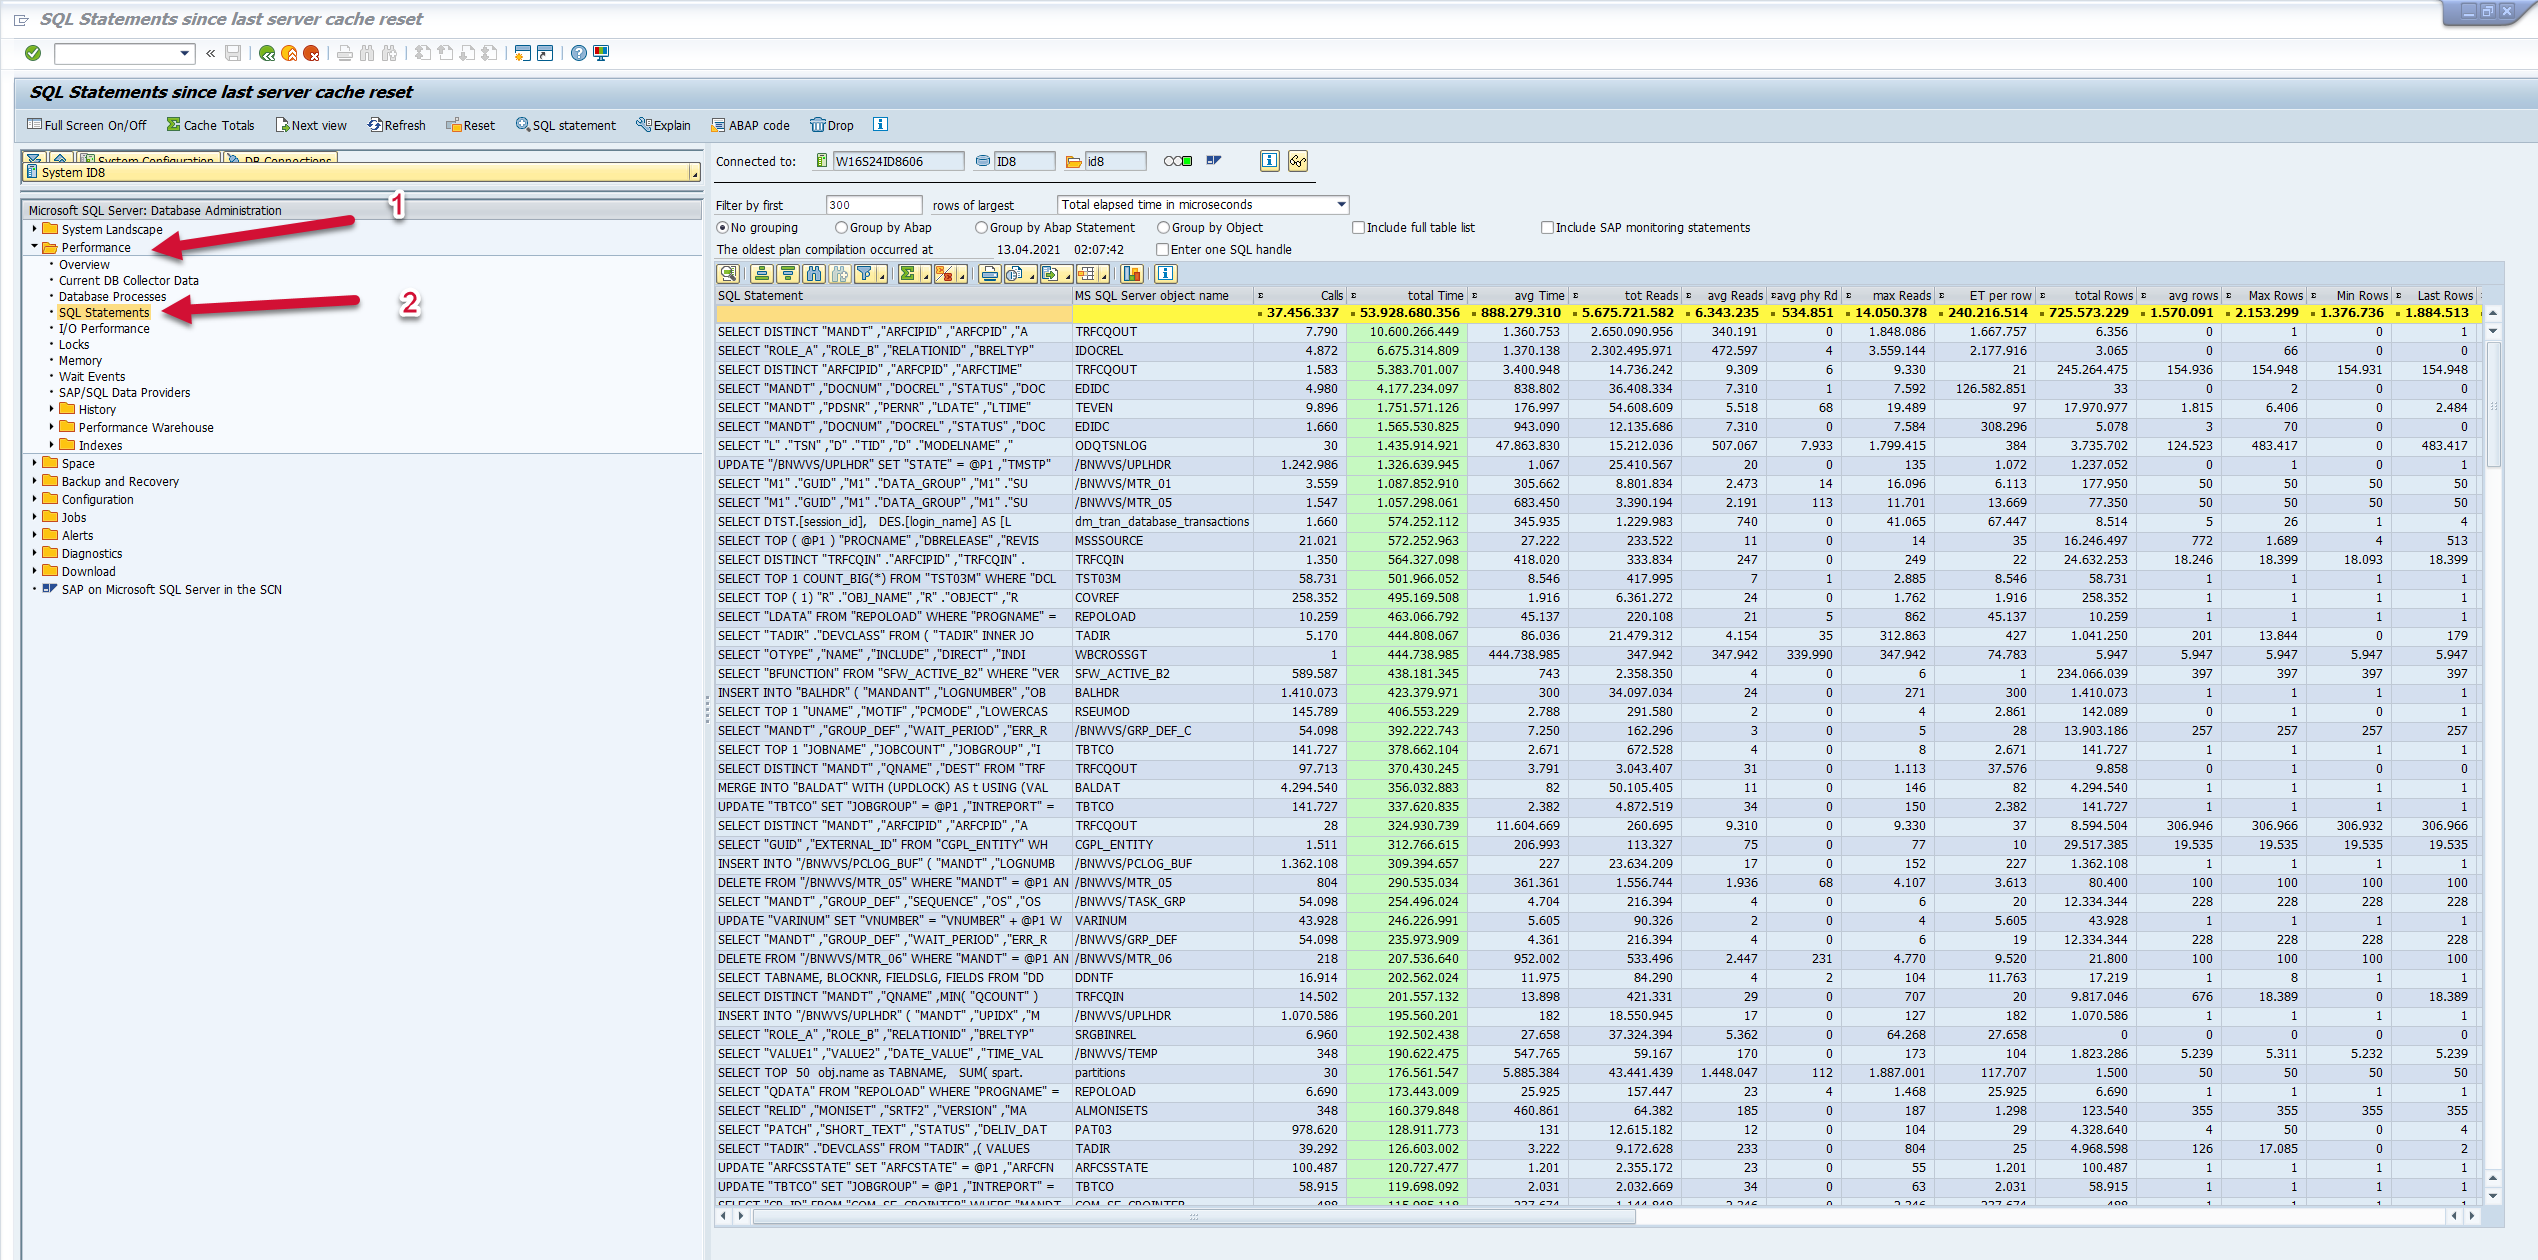Check Include SAP monitoring statements
Screen dimensions: 2538x1260
coord(1547,228)
